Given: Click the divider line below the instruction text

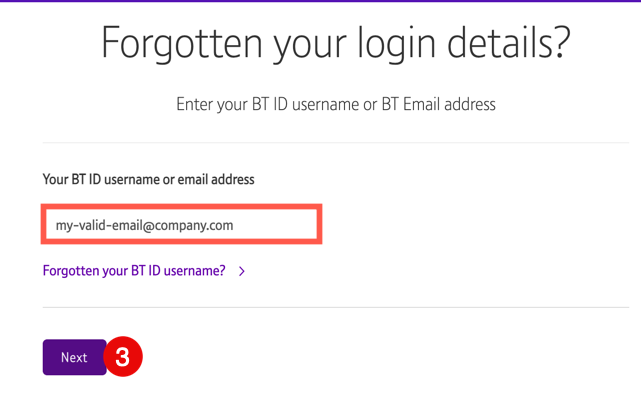Looking at the screenshot, I should pyautogui.click(x=336, y=142).
